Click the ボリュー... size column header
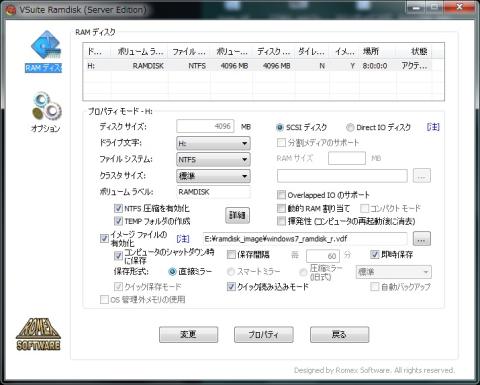 click(x=232, y=51)
